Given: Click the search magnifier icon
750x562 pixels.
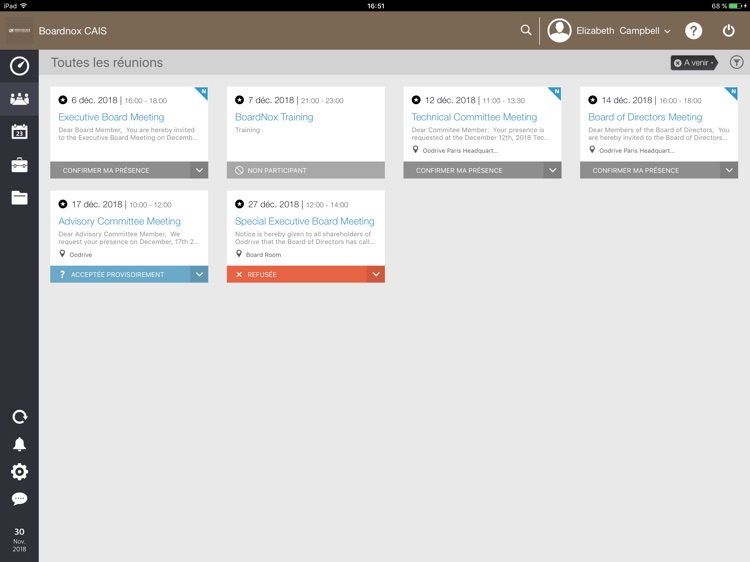Looking at the screenshot, I should pyautogui.click(x=526, y=30).
